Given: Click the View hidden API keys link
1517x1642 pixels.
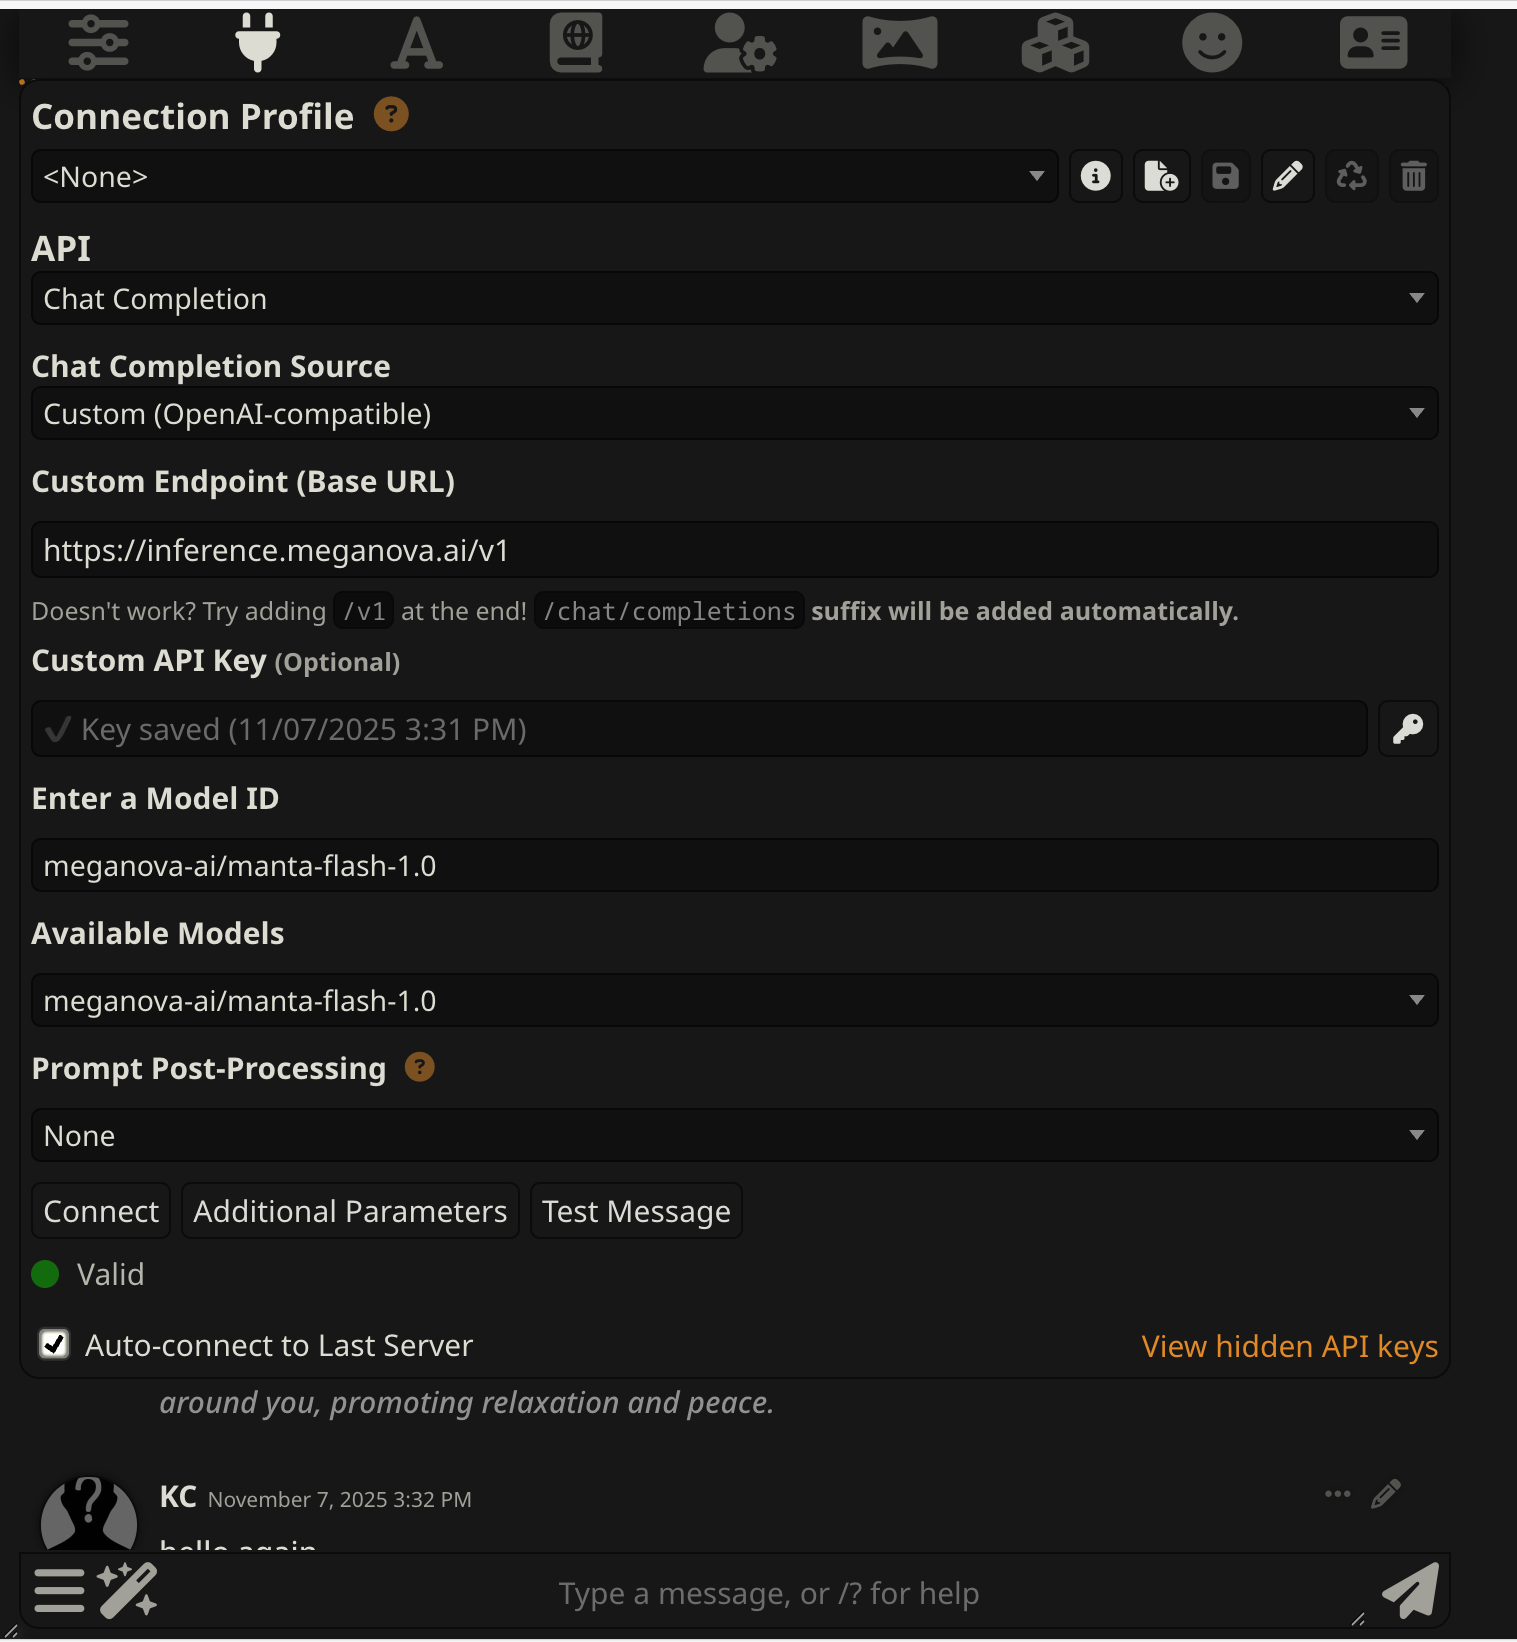Looking at the screenshot, I should pyautogui.click(x=1289, y=1347).
